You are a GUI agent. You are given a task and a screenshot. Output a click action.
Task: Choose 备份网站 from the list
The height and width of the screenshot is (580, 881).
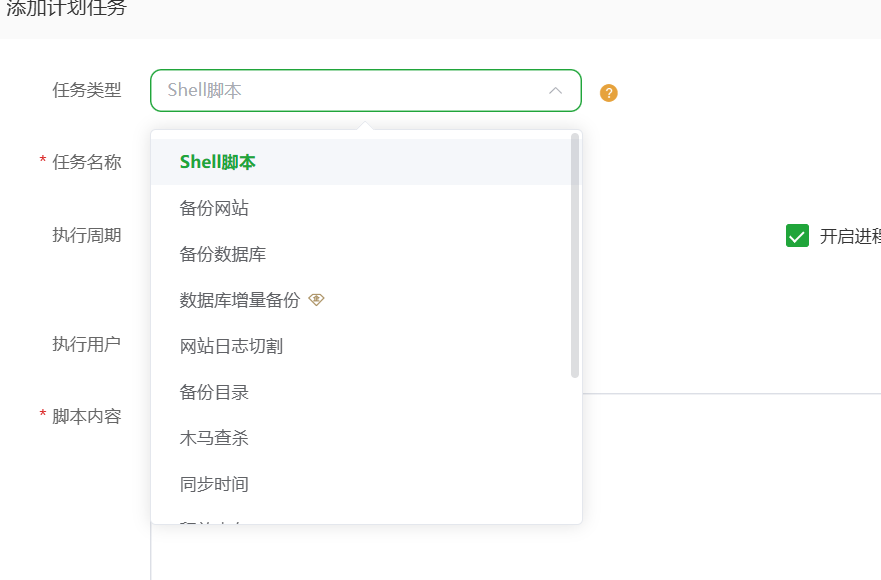point(214,208)
